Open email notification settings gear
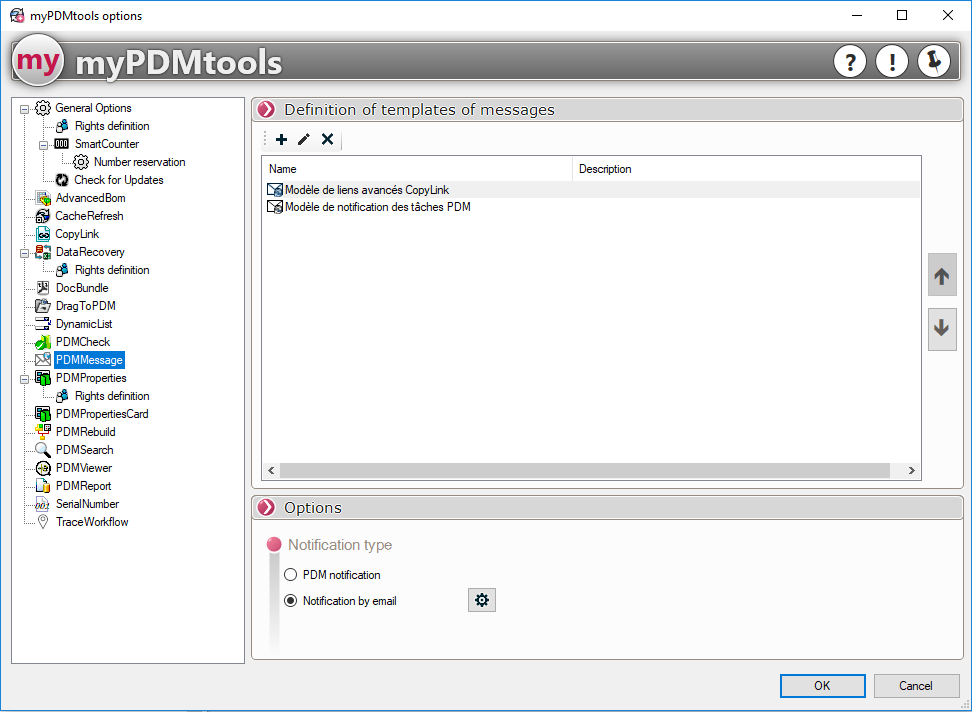The height and width of the screenshot is (712, 972). click(x=482, y=600)
